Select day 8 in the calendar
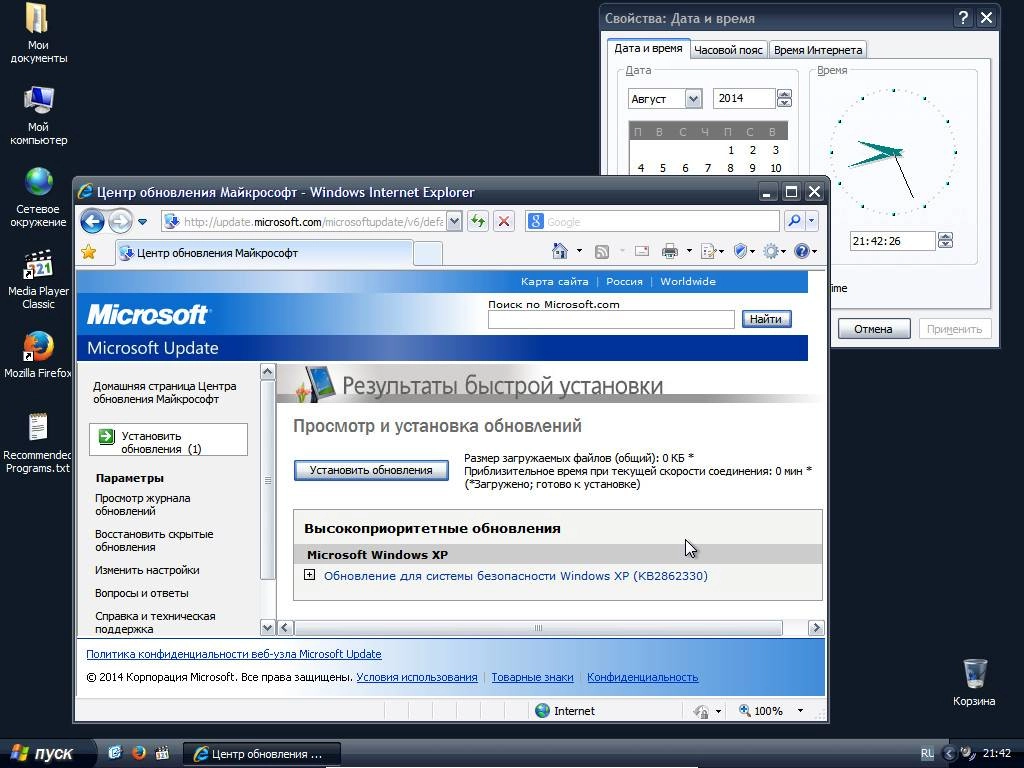 coord(730,168)
